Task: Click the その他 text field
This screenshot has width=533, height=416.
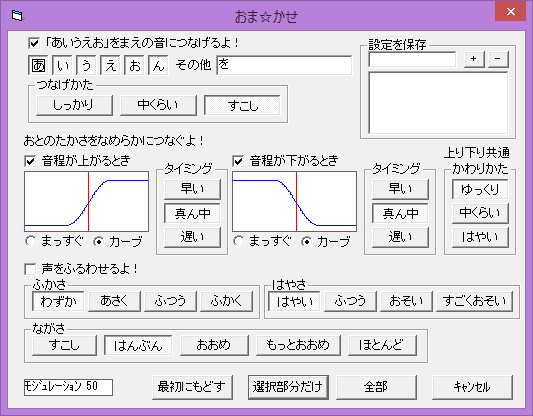Action: click(x=284, y=65)
